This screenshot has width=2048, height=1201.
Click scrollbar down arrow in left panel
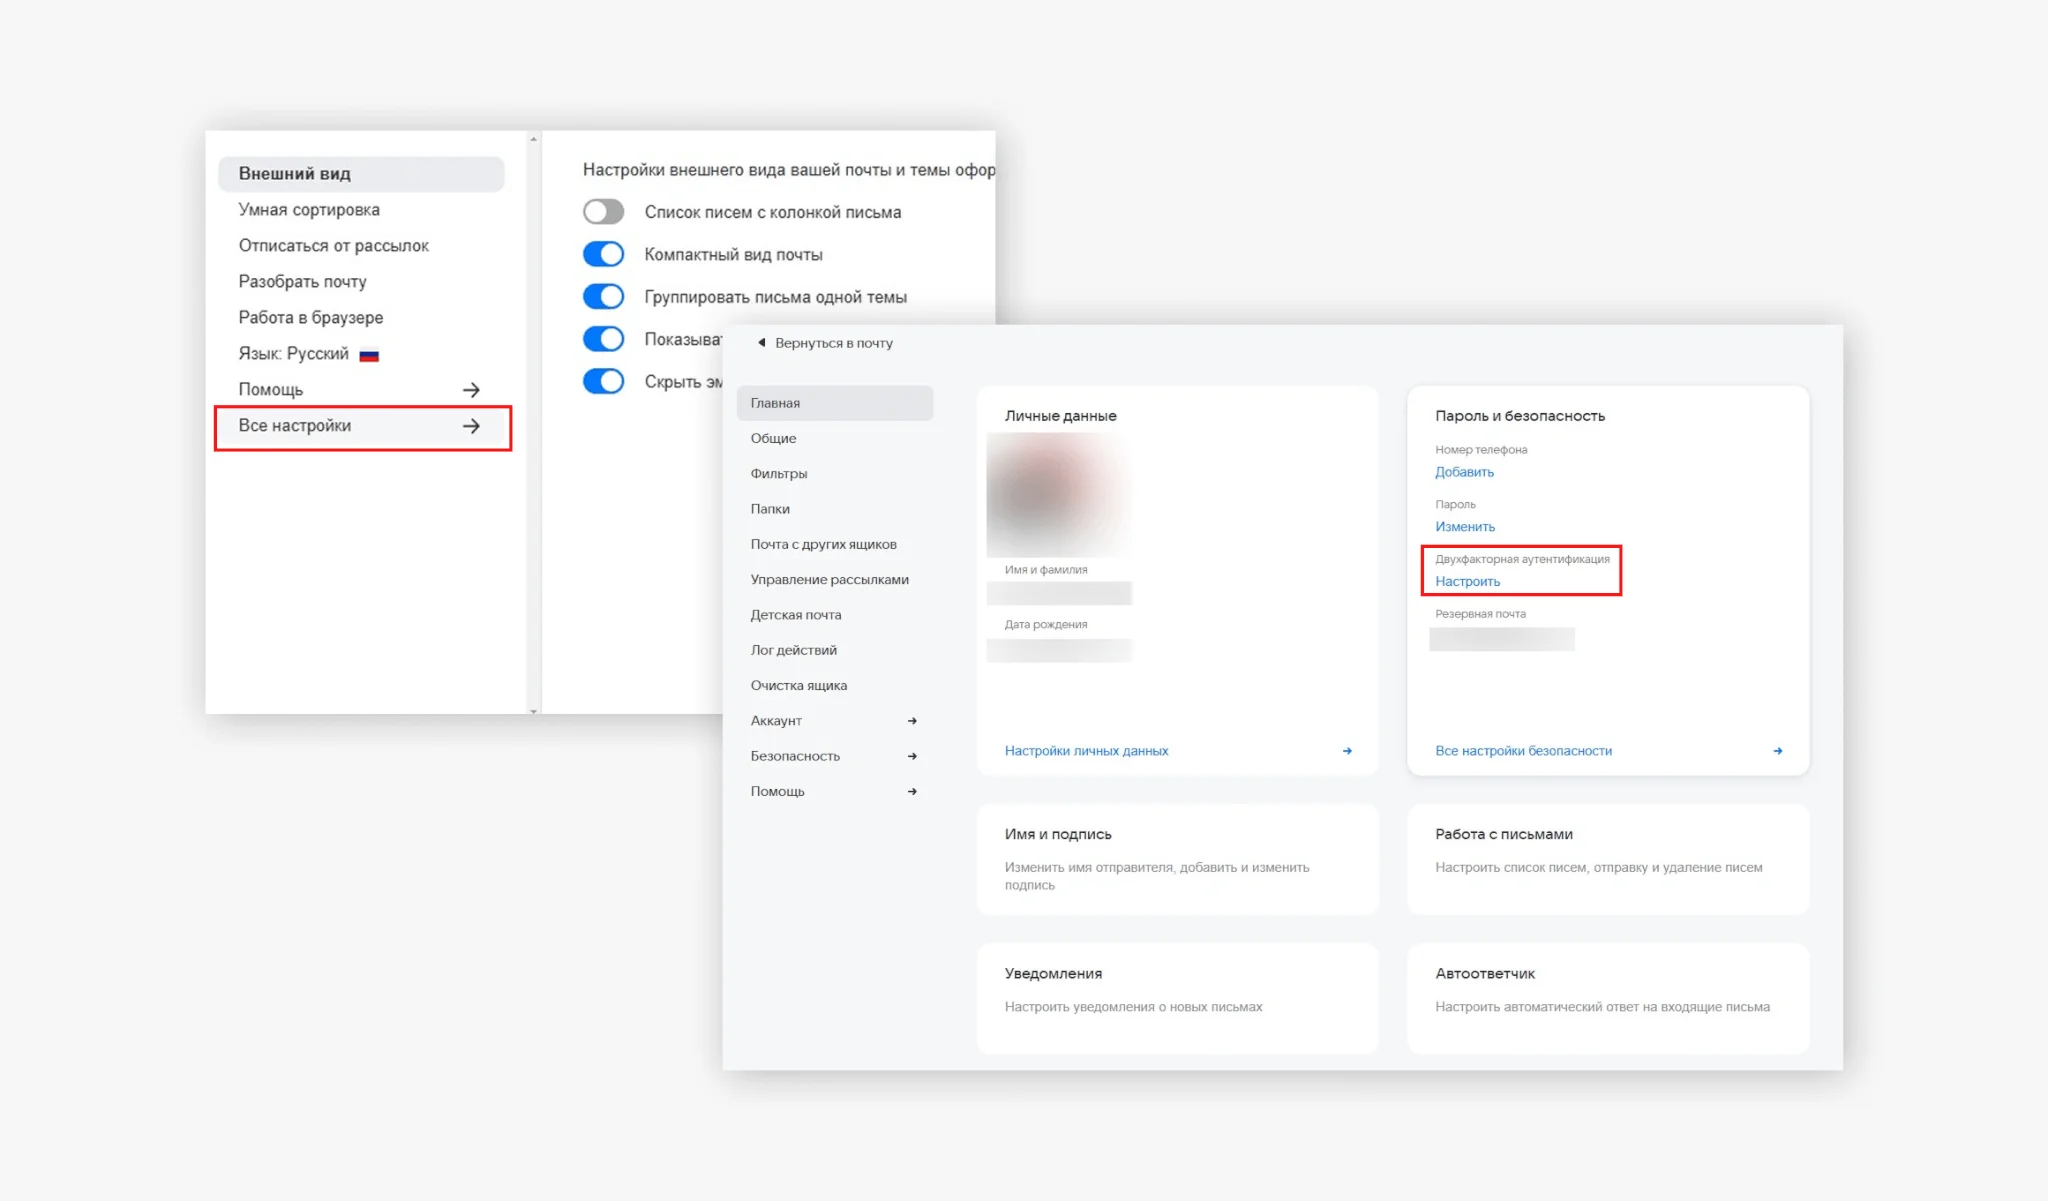[x=533, y=711]
